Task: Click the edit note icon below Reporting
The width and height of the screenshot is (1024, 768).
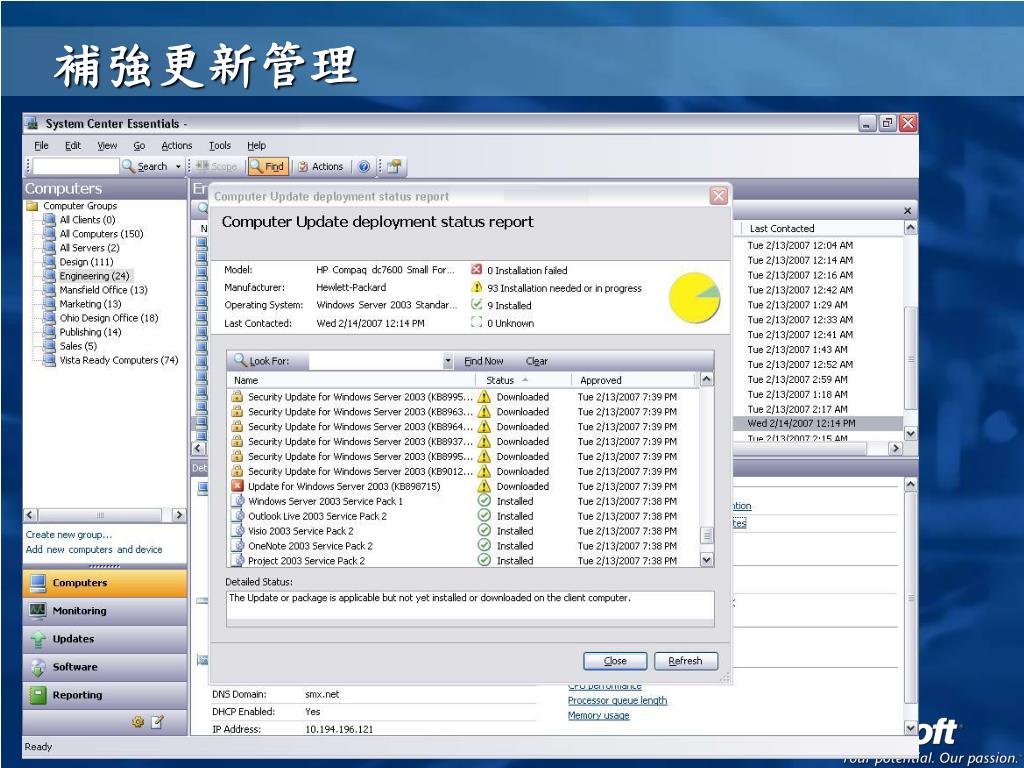Action: click(157, 722)
